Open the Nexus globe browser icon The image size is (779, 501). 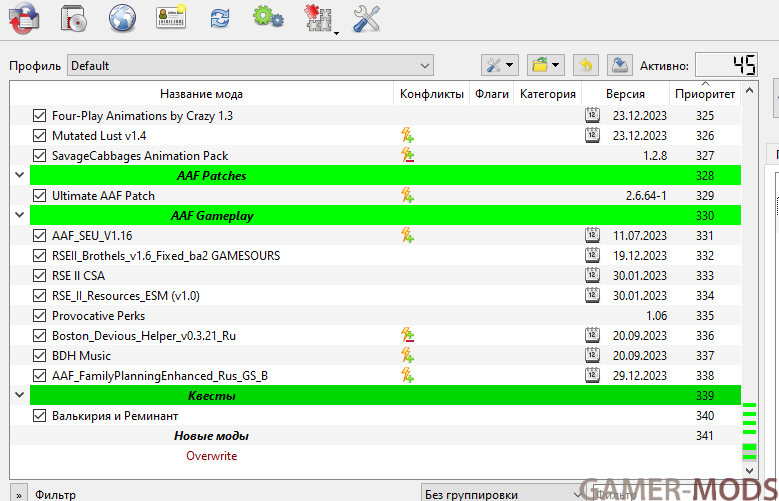(122, 19)
